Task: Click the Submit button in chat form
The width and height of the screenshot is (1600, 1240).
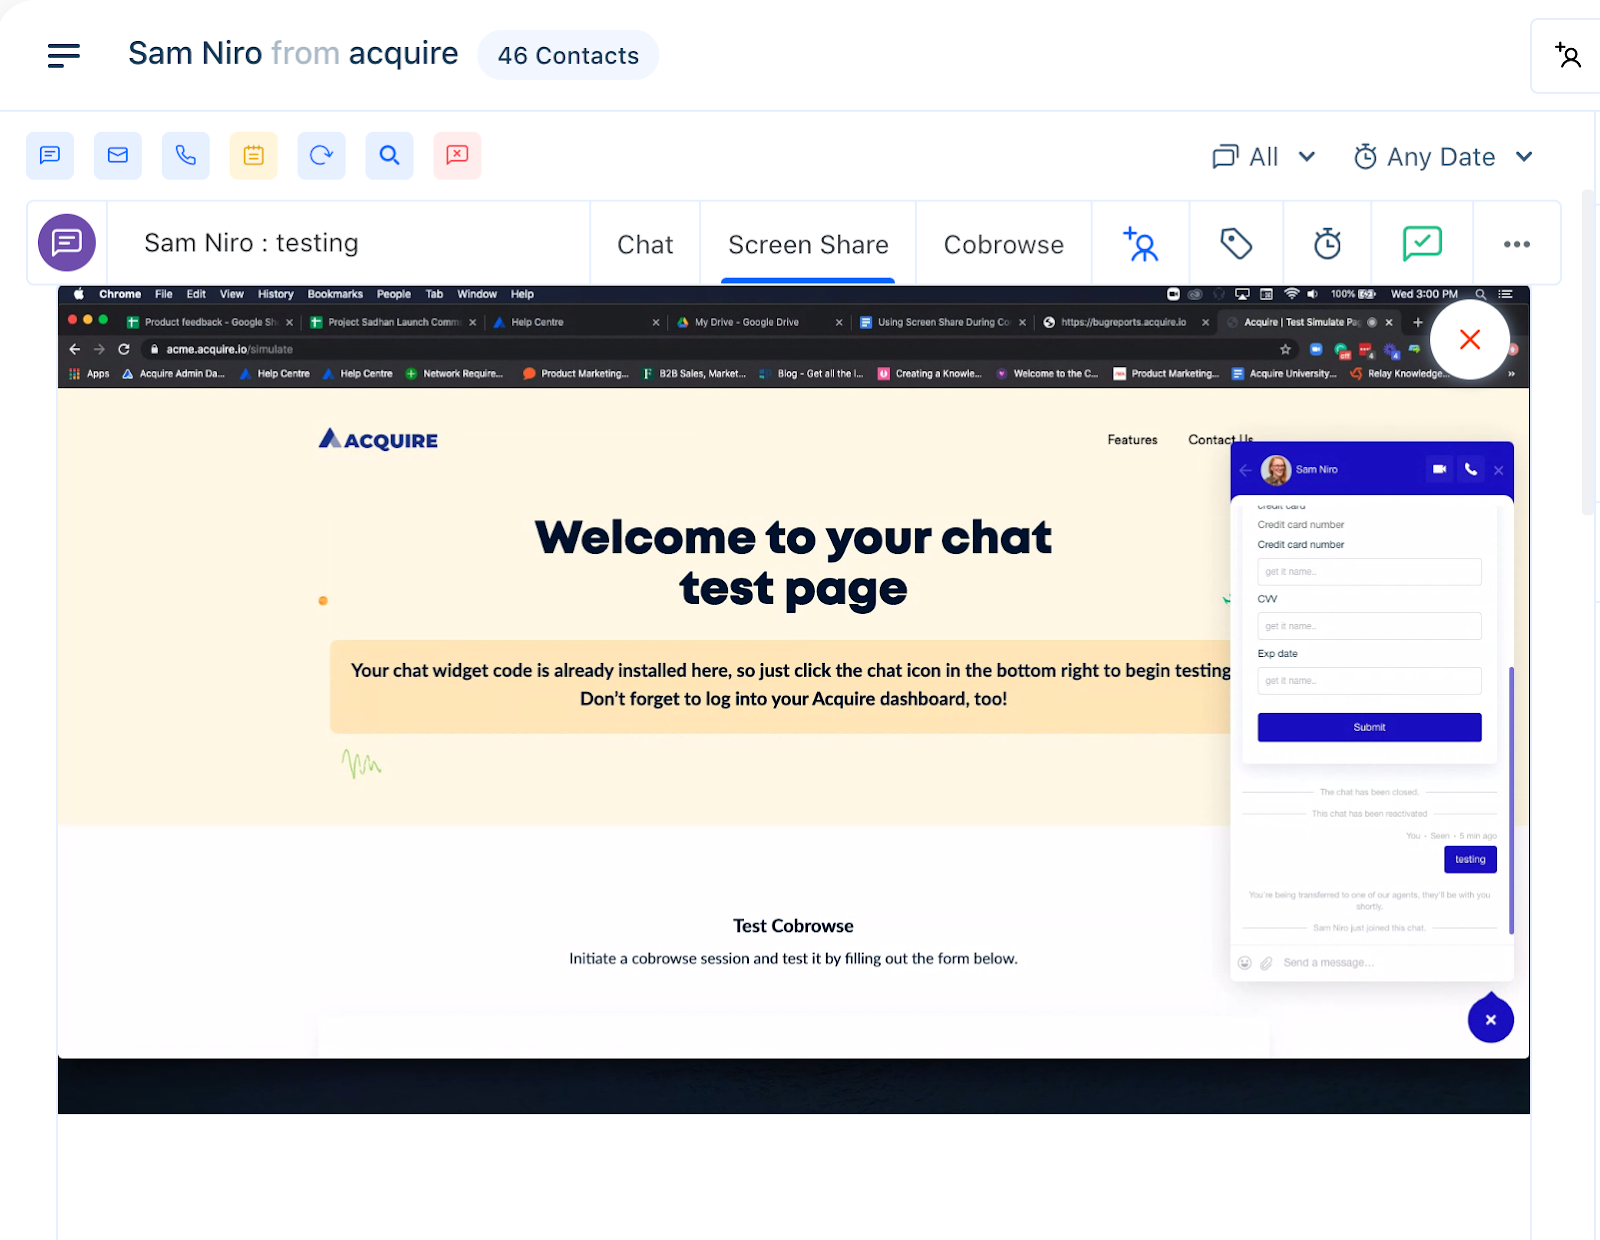Action: click(1369, 727)
